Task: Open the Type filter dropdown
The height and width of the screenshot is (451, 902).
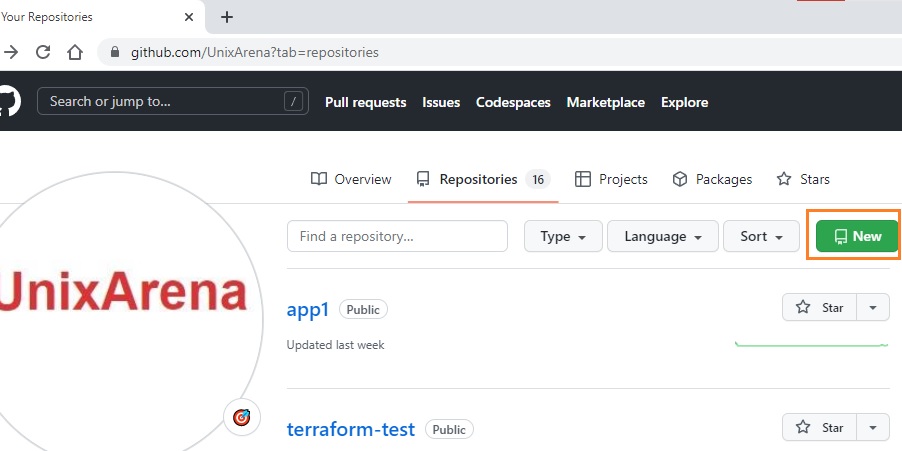Action: point(563,236)
